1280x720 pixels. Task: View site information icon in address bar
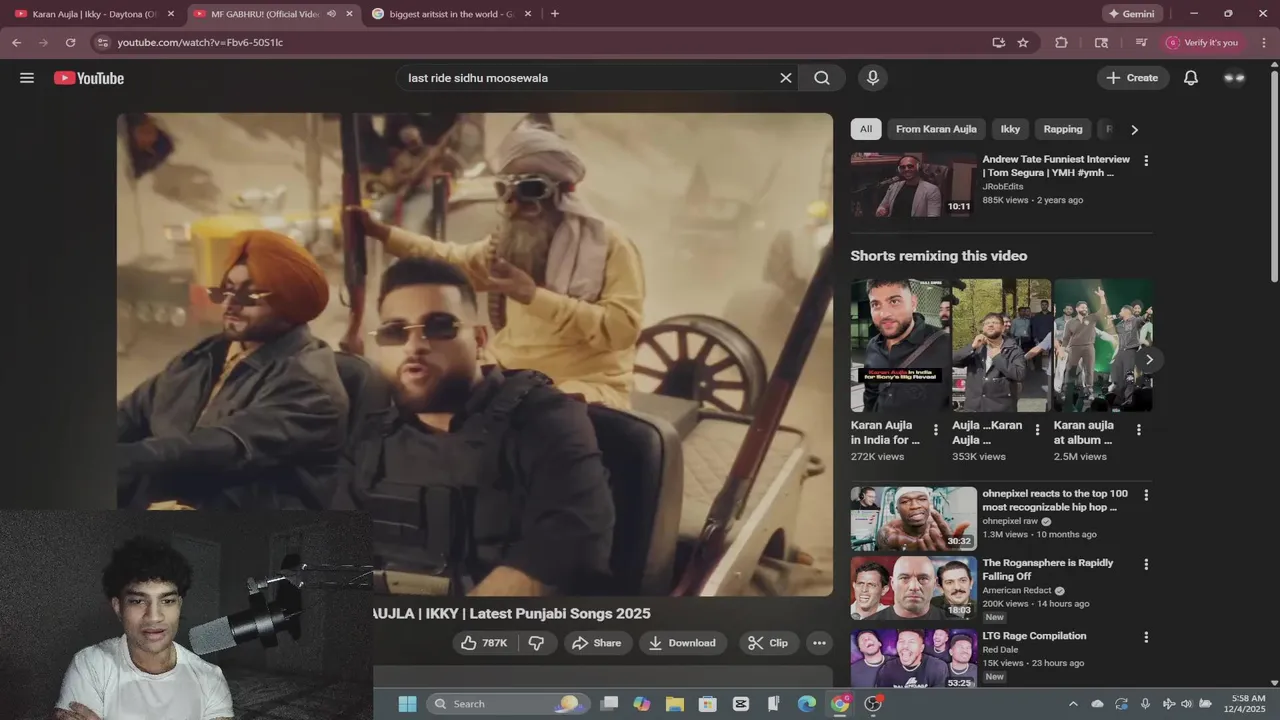coord(102,42)
